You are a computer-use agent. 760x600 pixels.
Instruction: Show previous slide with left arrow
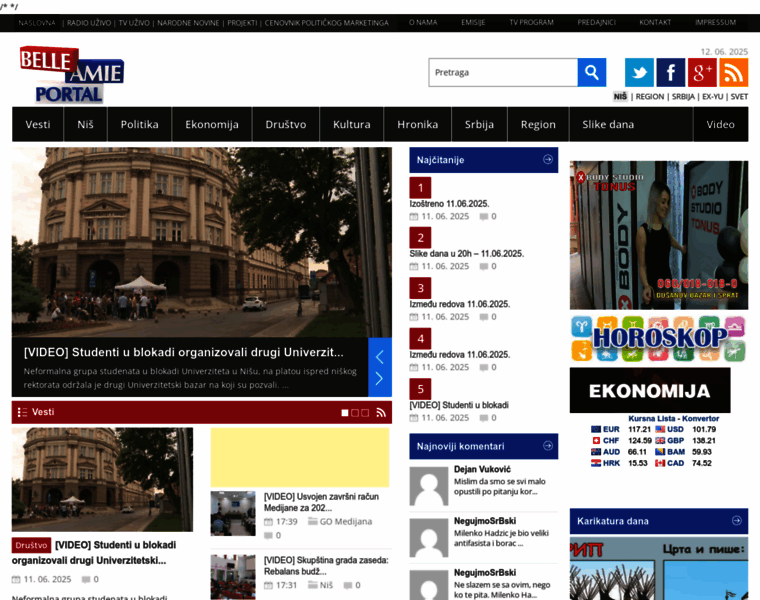(x=380, y=357)
